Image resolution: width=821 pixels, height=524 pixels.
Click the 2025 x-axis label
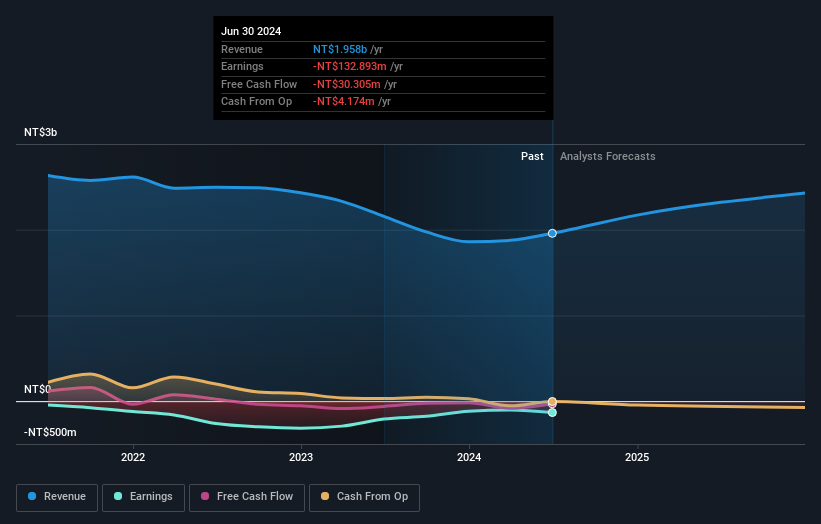637,458
